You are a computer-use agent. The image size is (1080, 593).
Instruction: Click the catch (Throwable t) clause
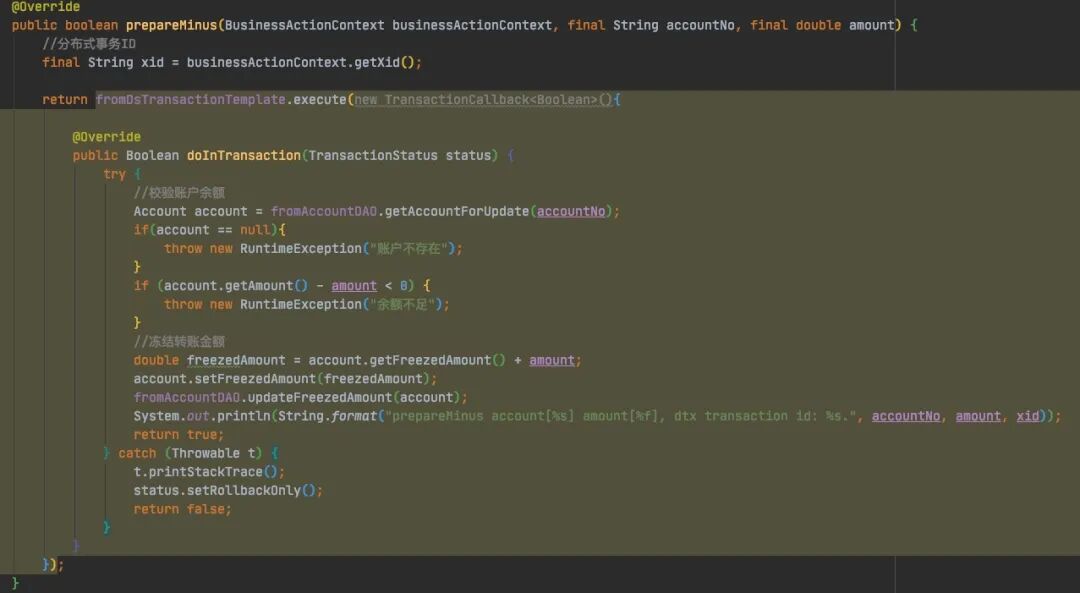click(190, 453)
